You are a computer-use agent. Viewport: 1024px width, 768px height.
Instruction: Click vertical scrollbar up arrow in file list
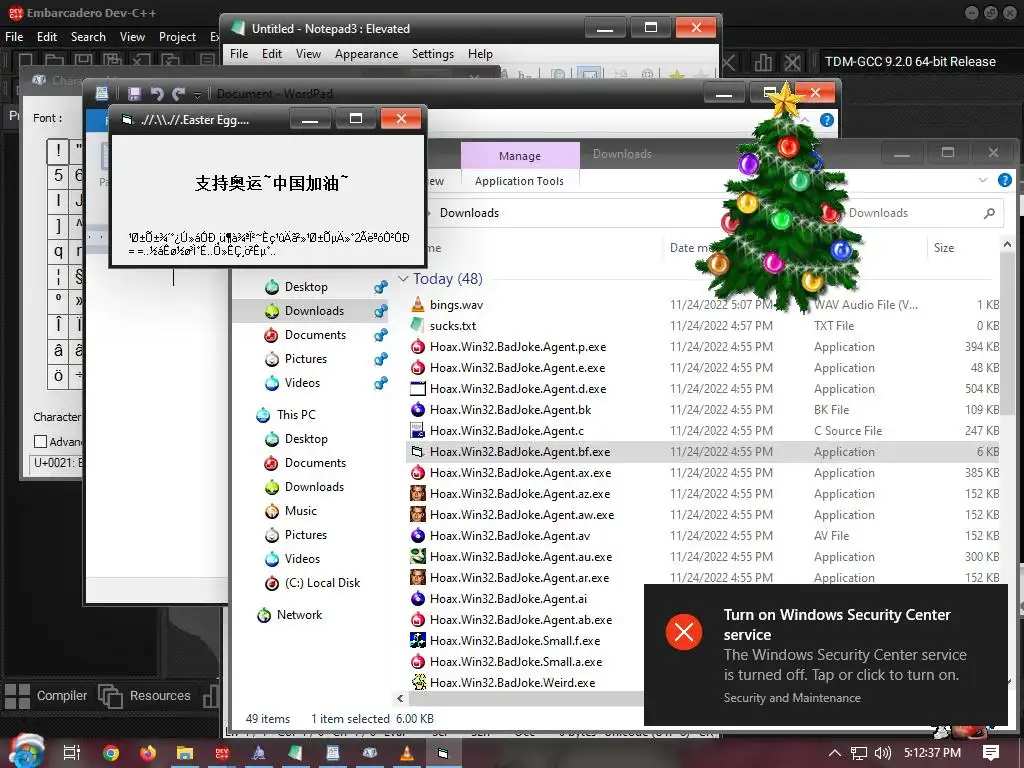point(1007,245)
